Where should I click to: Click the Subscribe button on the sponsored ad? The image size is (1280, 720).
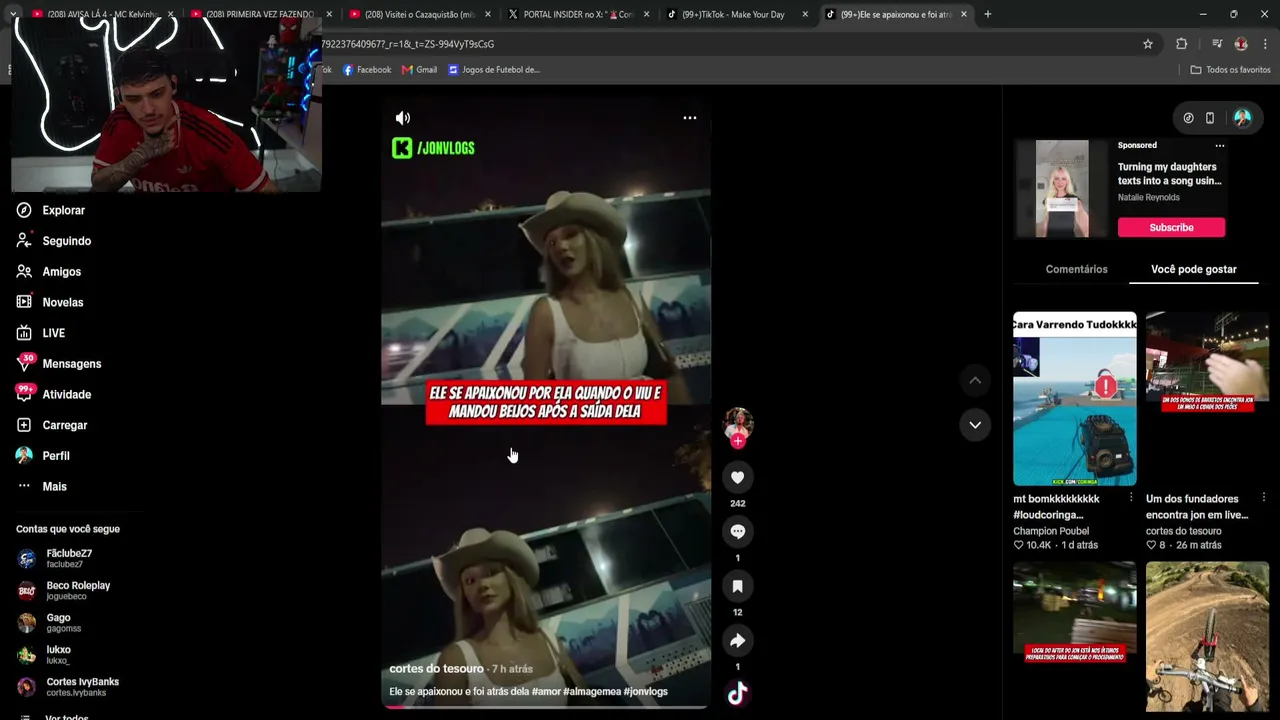pos(1171,227)
